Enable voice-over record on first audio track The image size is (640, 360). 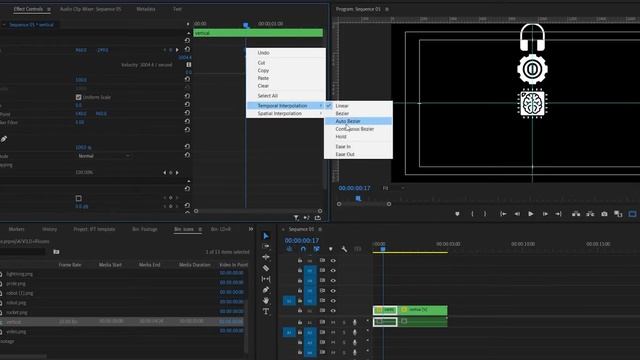tap(354, 322)
